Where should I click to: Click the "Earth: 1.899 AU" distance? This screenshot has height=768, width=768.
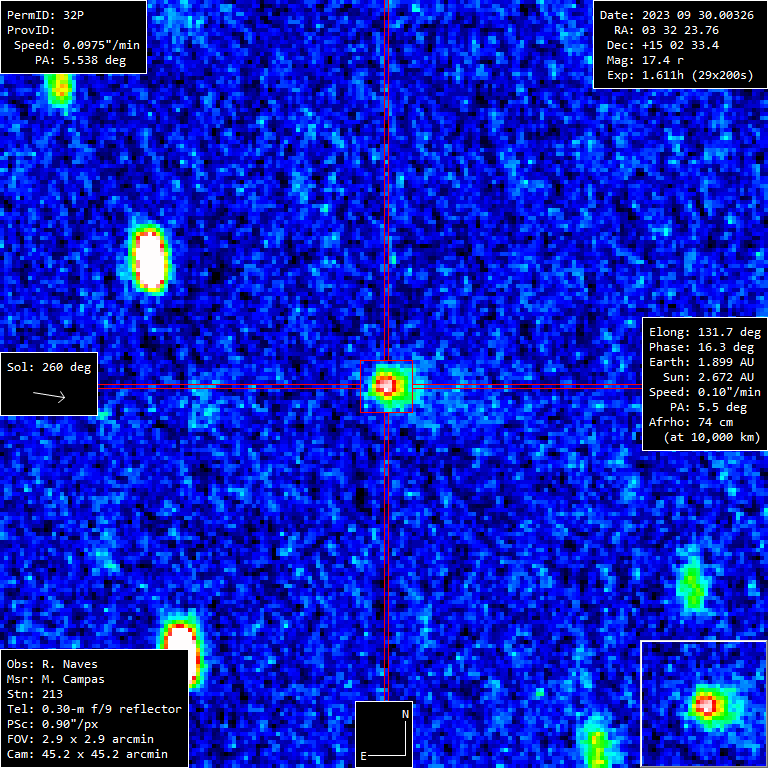click(x=701, y=362)
